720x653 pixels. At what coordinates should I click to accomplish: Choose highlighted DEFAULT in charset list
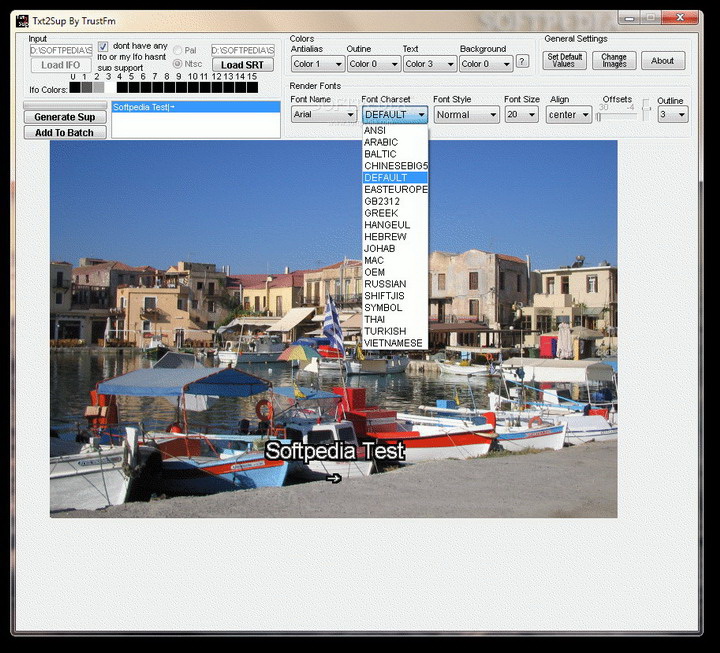(395, 178)
